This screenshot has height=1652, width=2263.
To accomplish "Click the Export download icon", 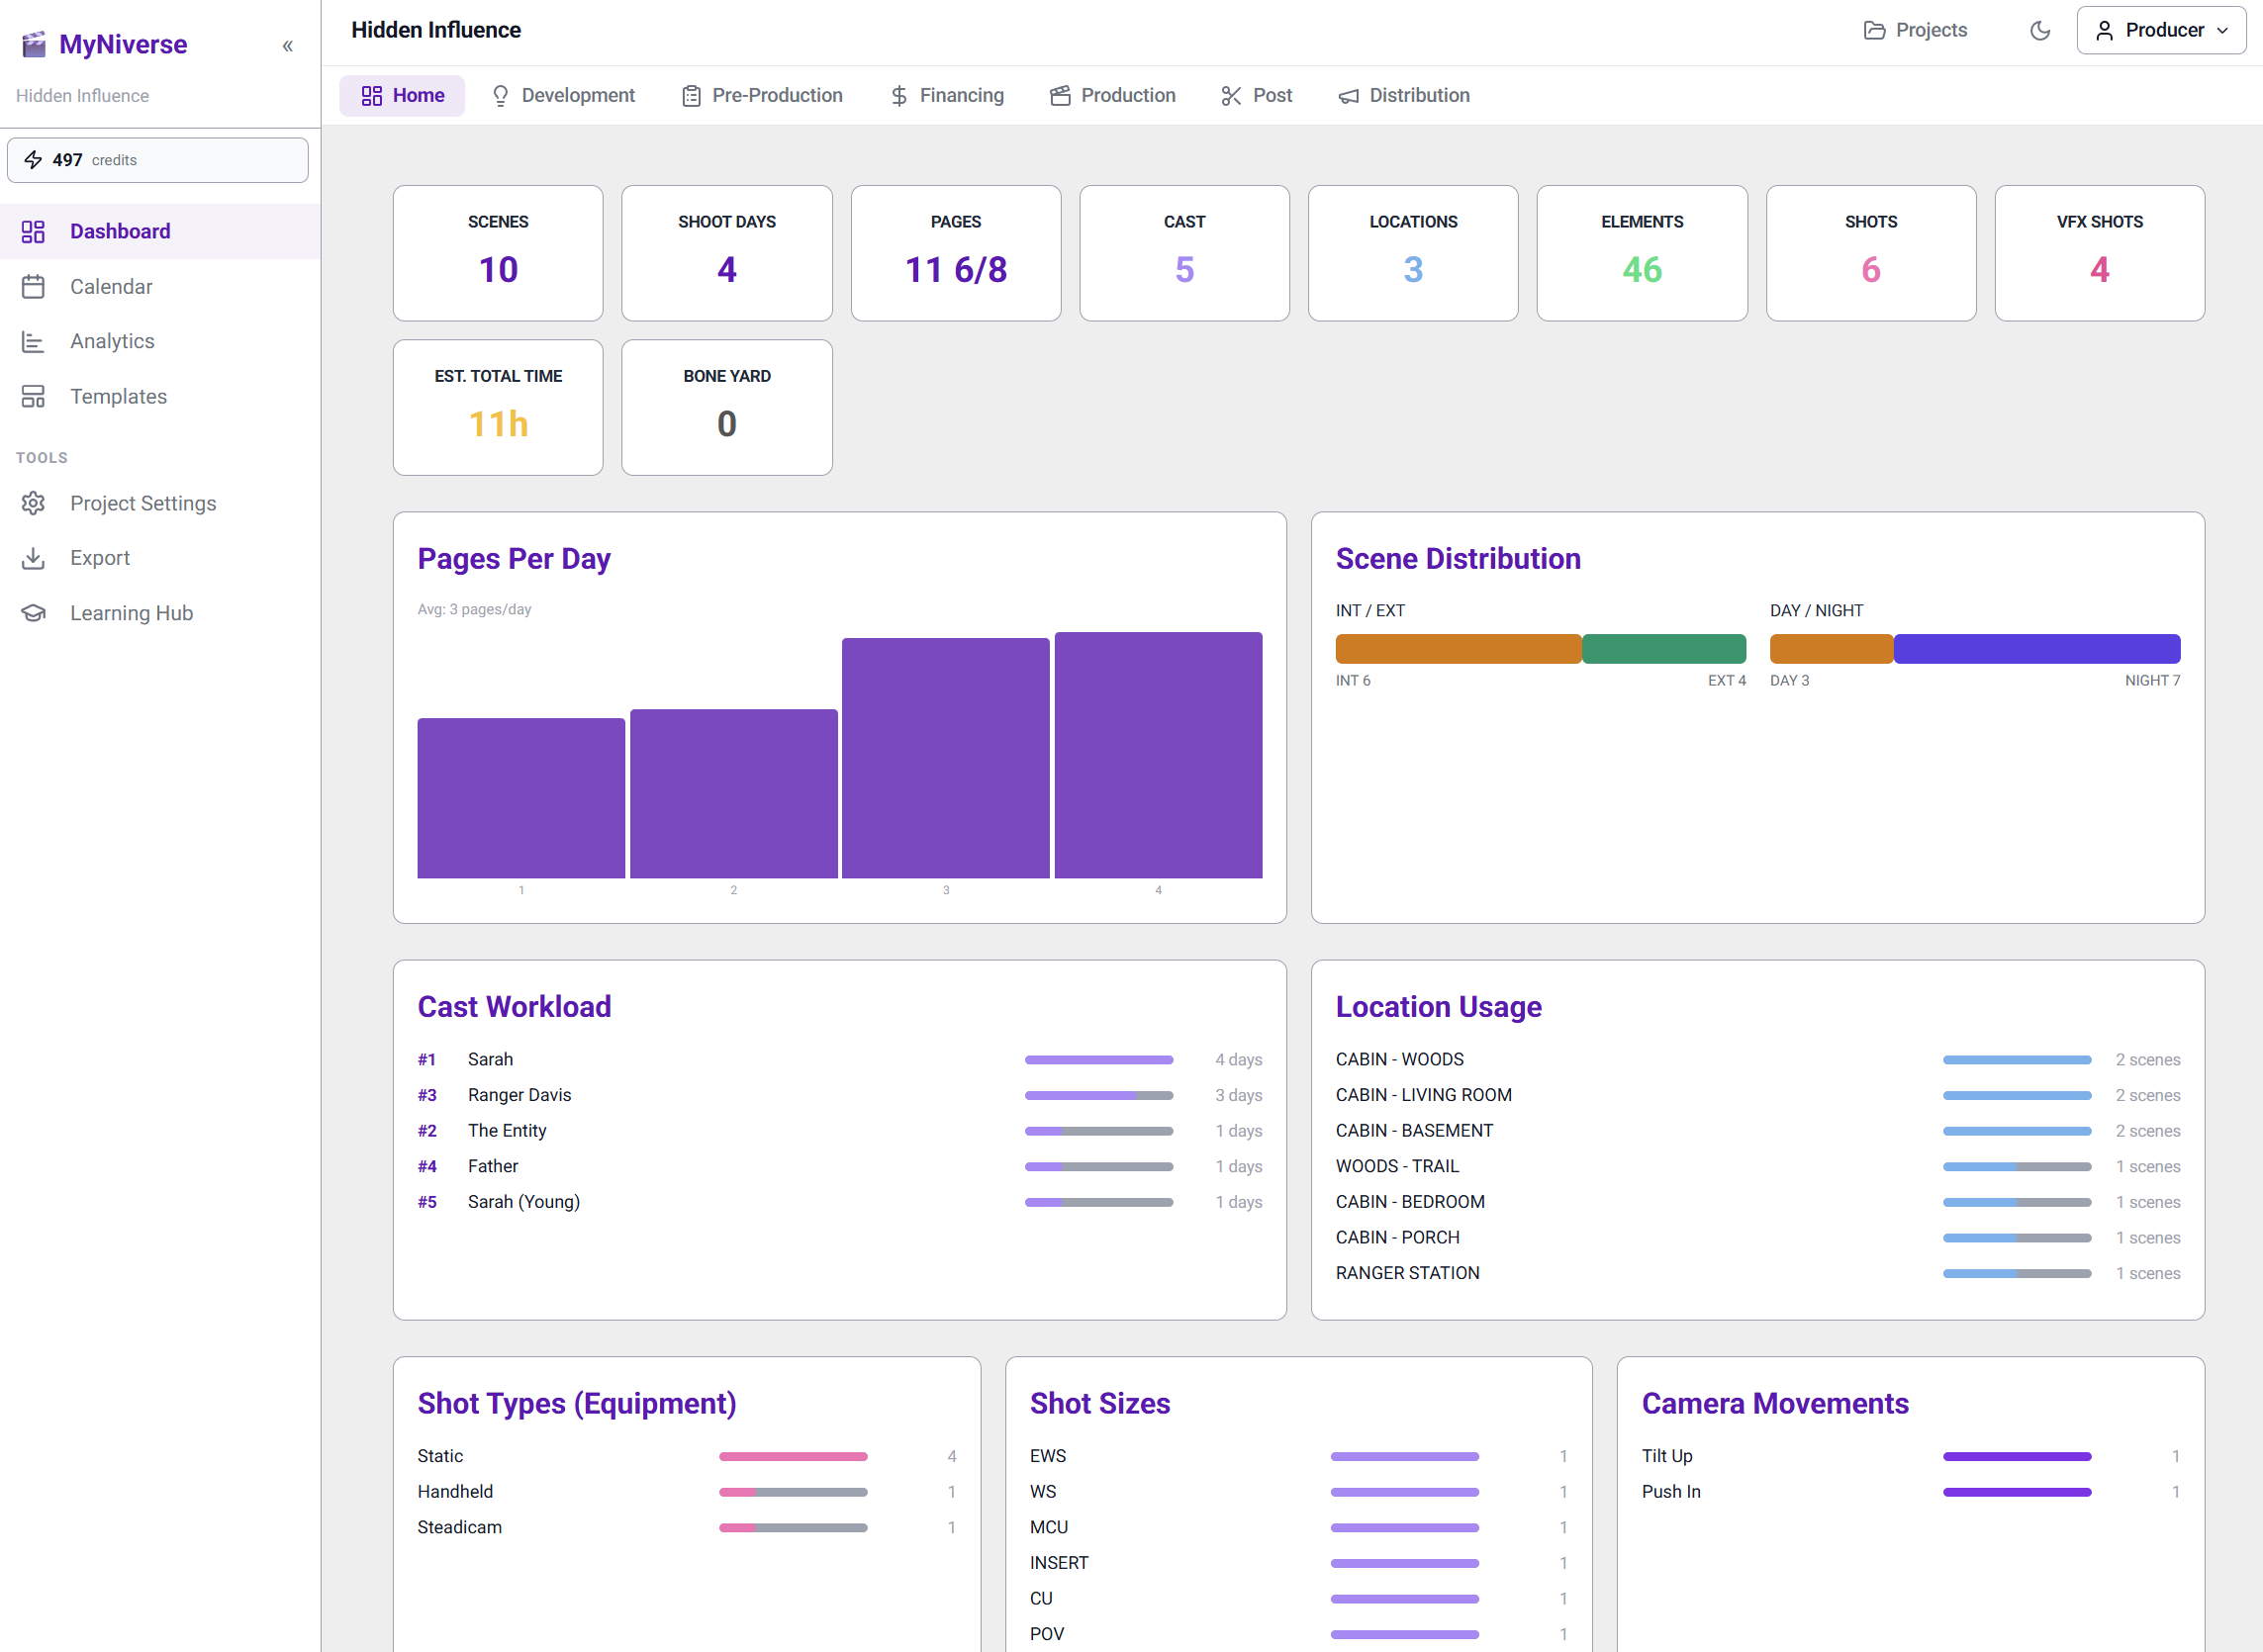I will pyautogui.click(x=33, y=558).
